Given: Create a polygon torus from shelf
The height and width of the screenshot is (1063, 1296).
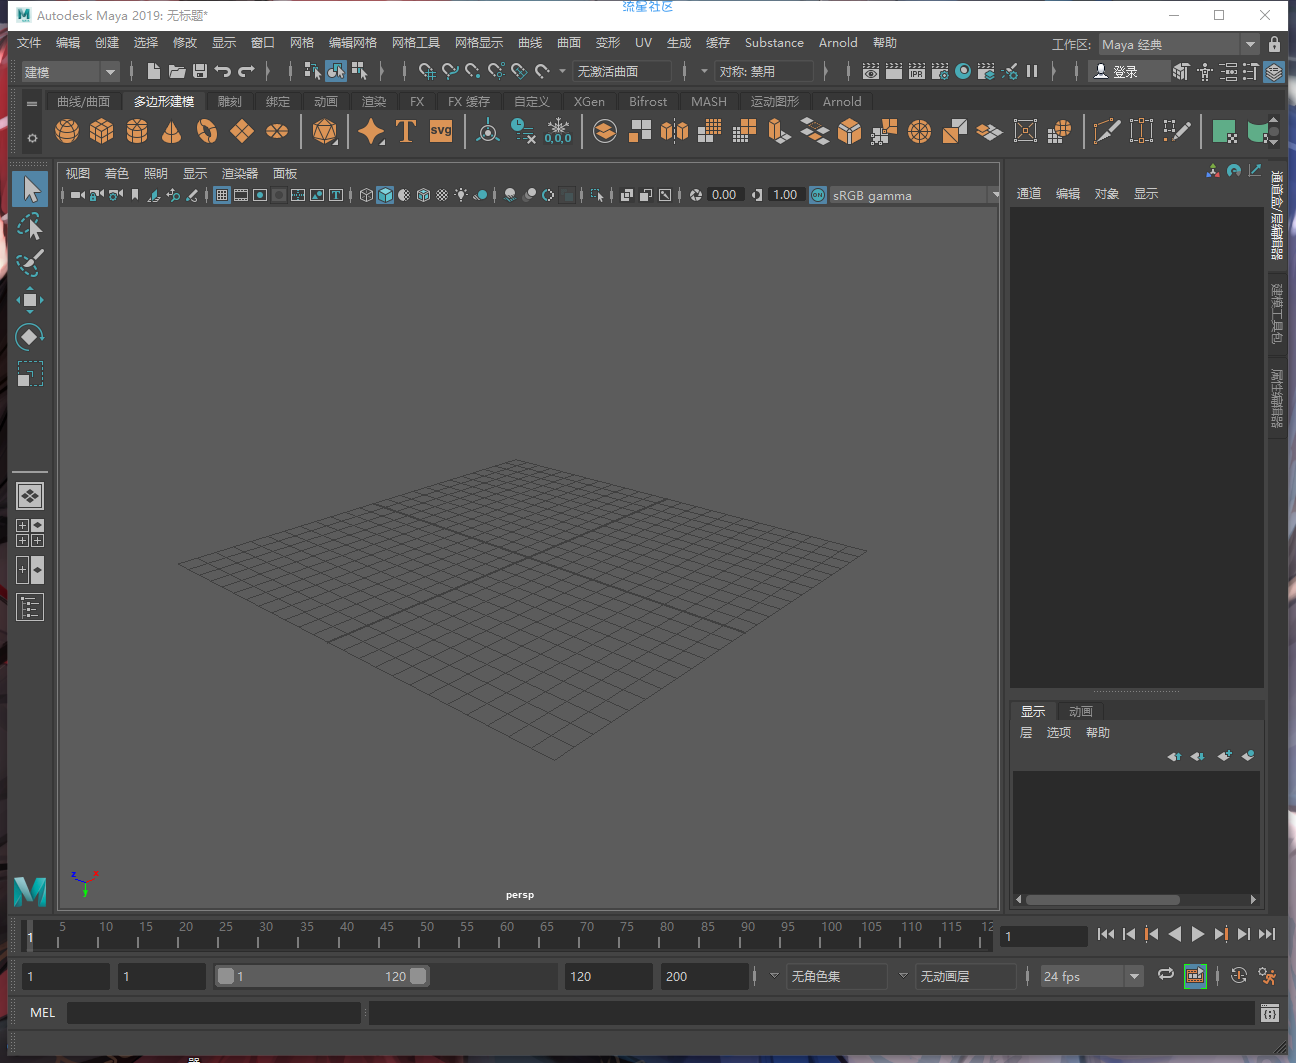Looking at the screenshot, I should tap(207, 131).
